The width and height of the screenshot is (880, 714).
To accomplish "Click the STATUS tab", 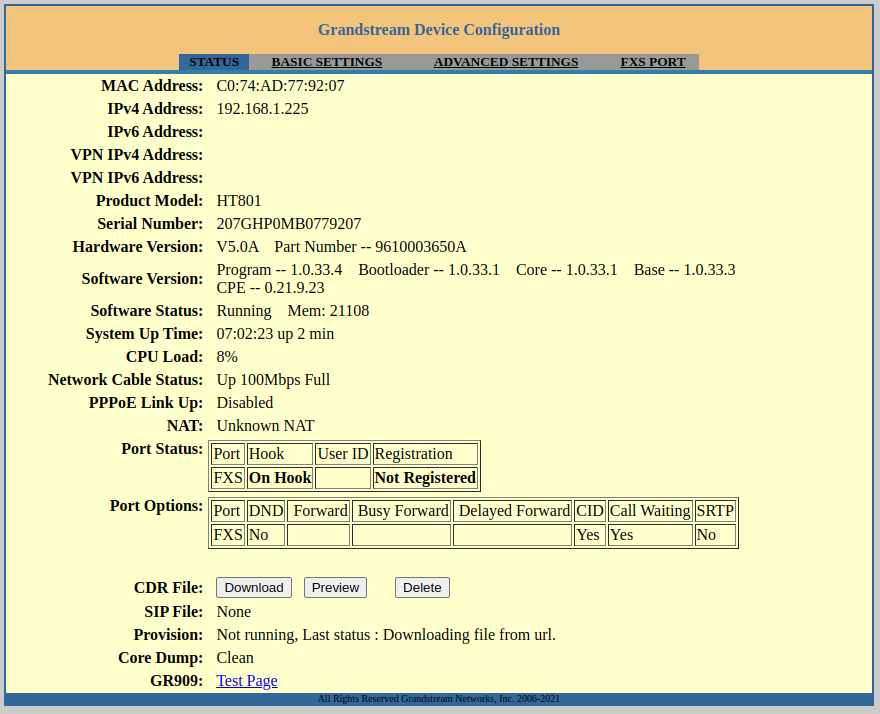I will (x=214, y=61).
